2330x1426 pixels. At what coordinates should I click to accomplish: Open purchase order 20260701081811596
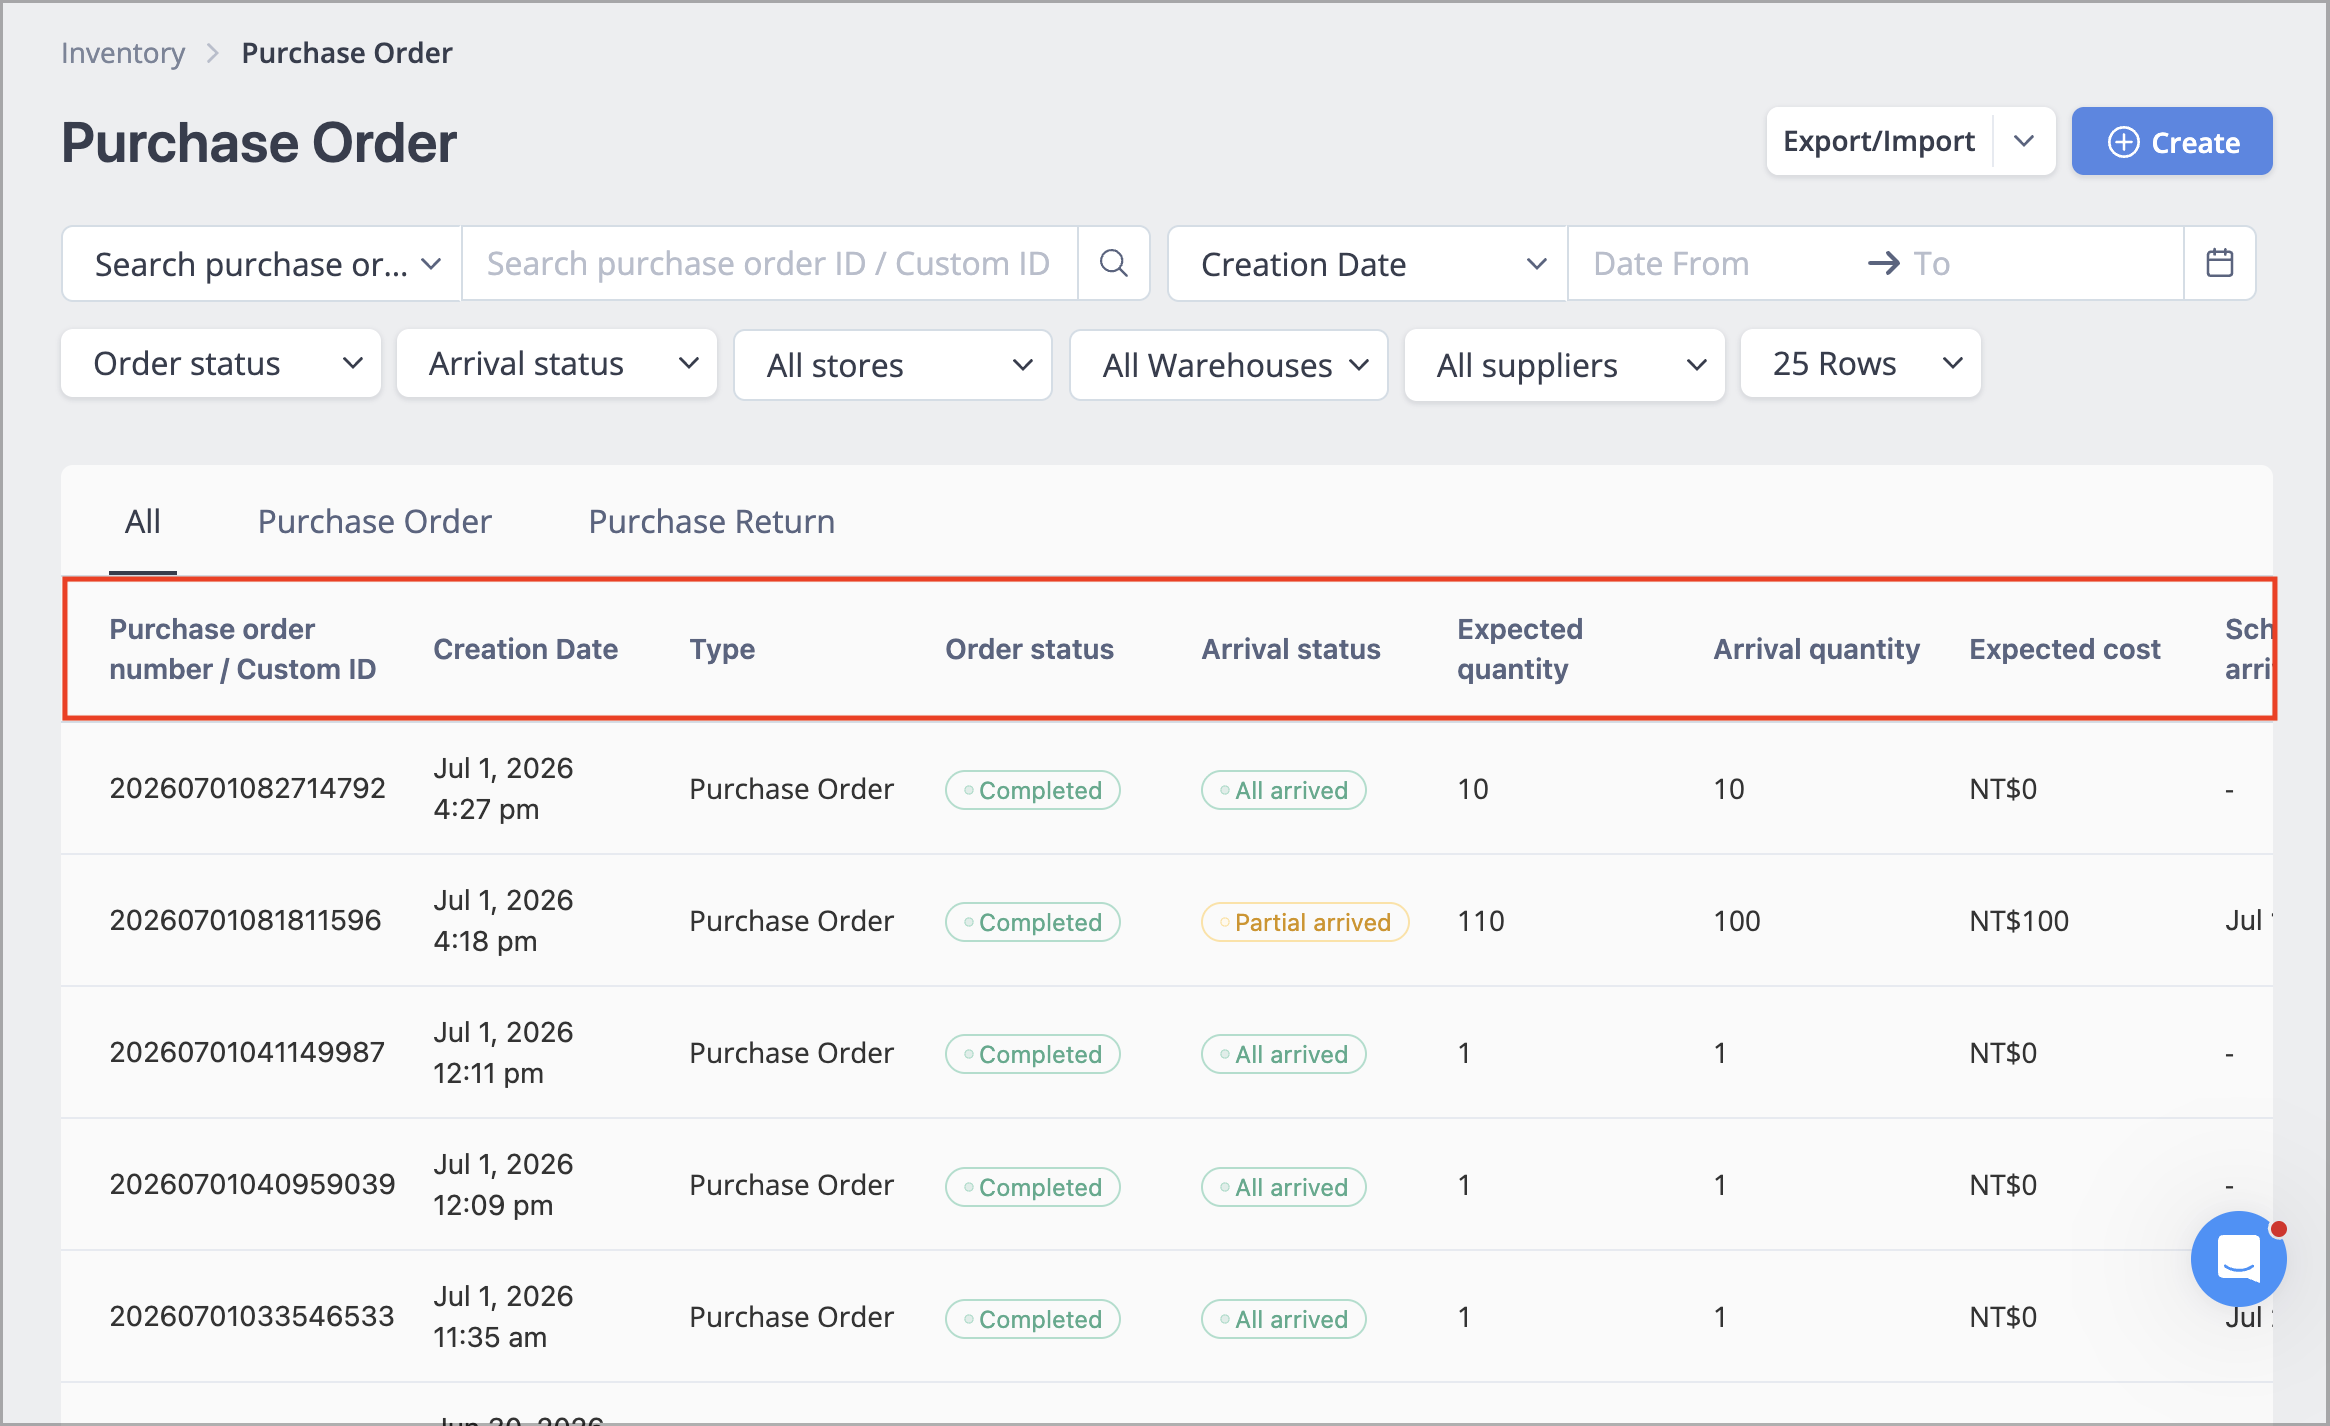[x=245, y=920]
